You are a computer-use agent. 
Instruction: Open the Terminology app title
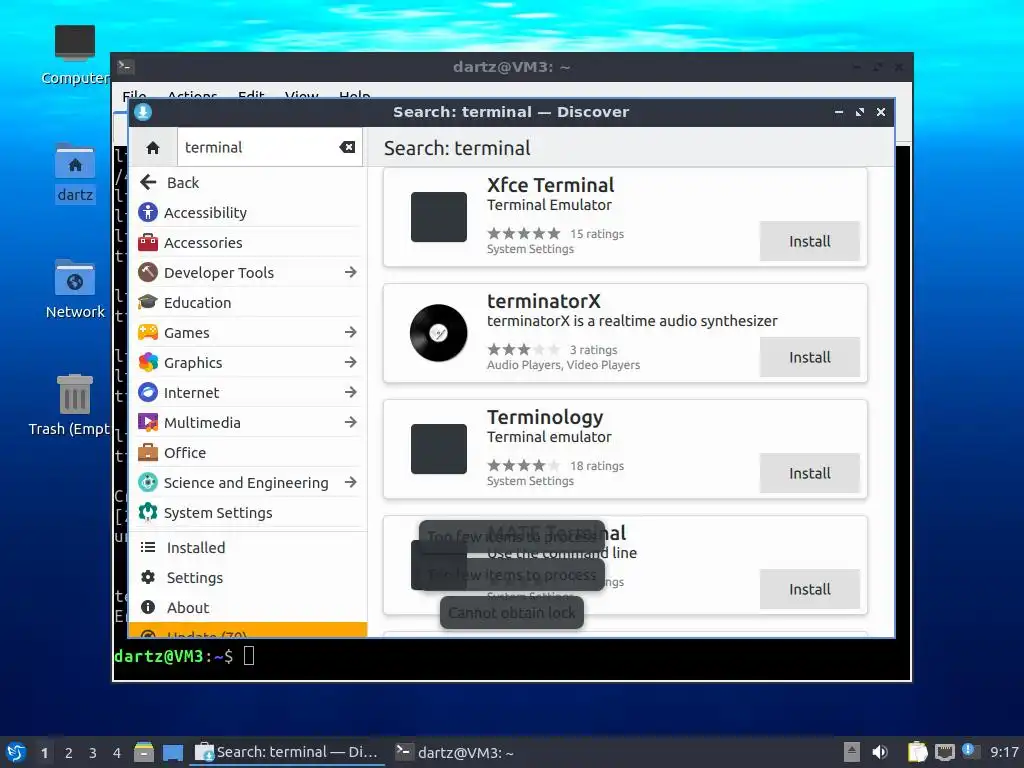[545, 417]
